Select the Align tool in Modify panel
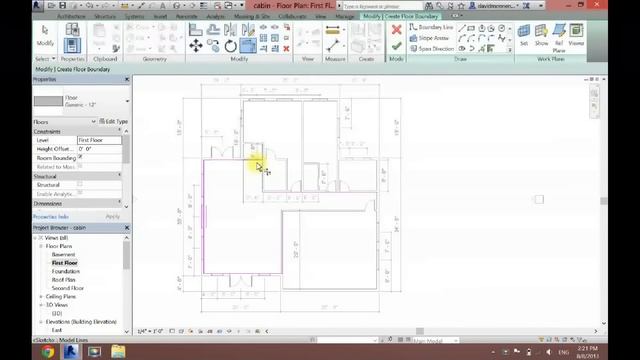The height and width of the screenshot is (360, 640). [196, 30]
